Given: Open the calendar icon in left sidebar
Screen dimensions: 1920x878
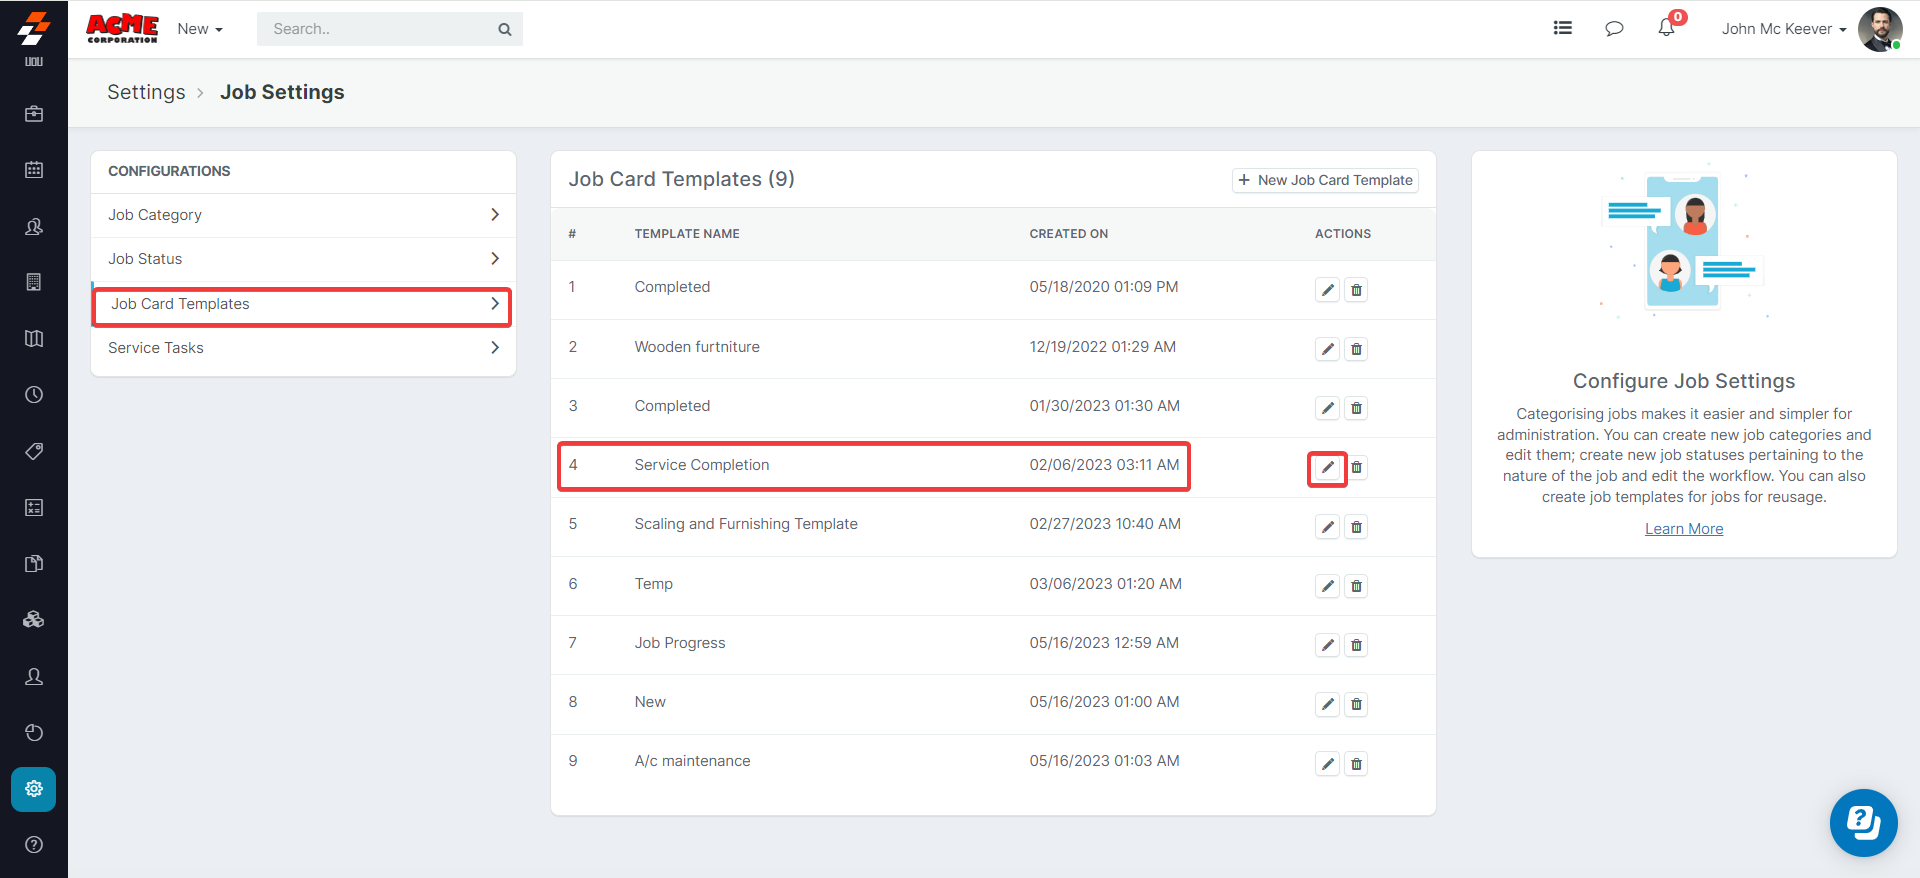Looking at the screenshot, I should click(x=34, y=170).
